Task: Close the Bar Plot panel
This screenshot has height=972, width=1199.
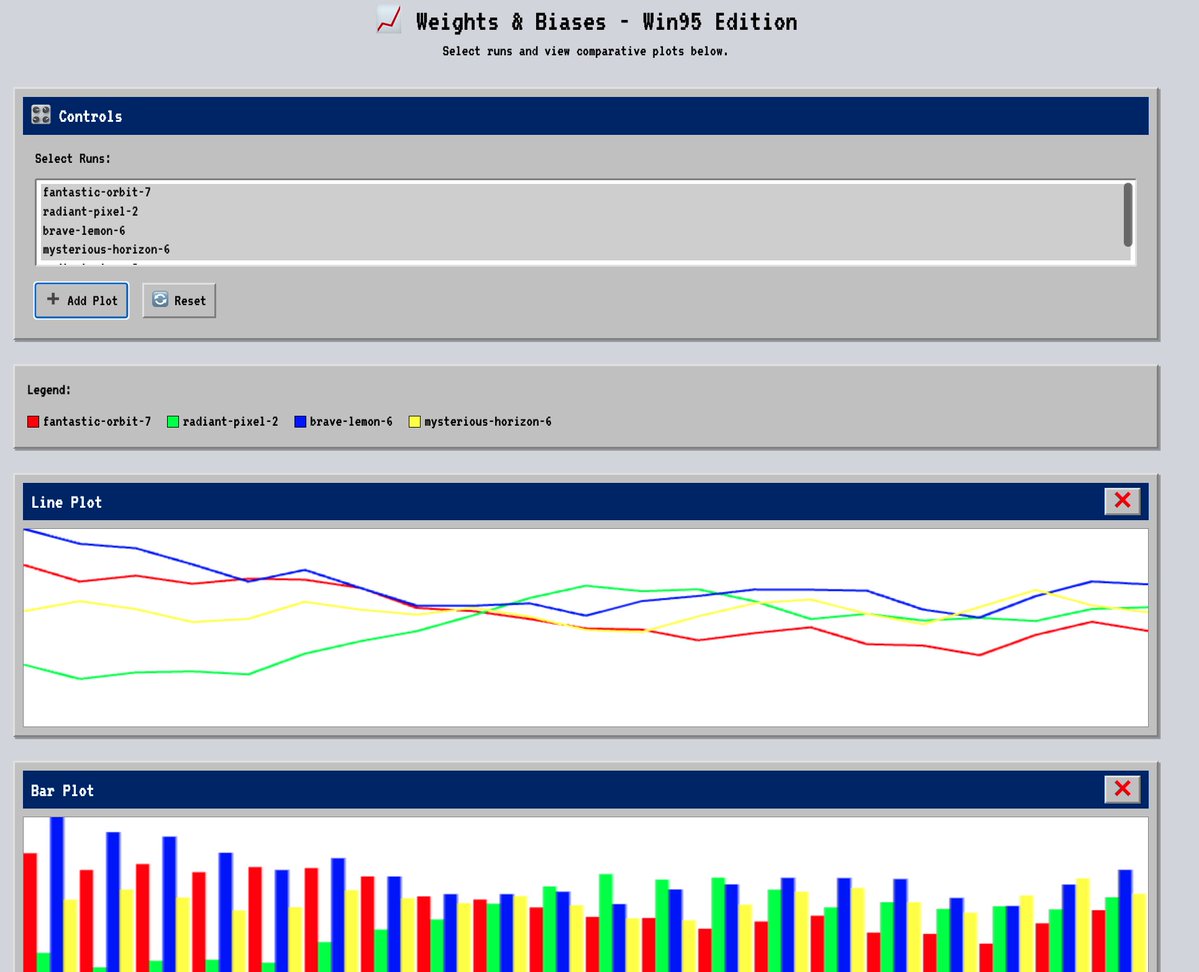Action: coord(1121,789)
